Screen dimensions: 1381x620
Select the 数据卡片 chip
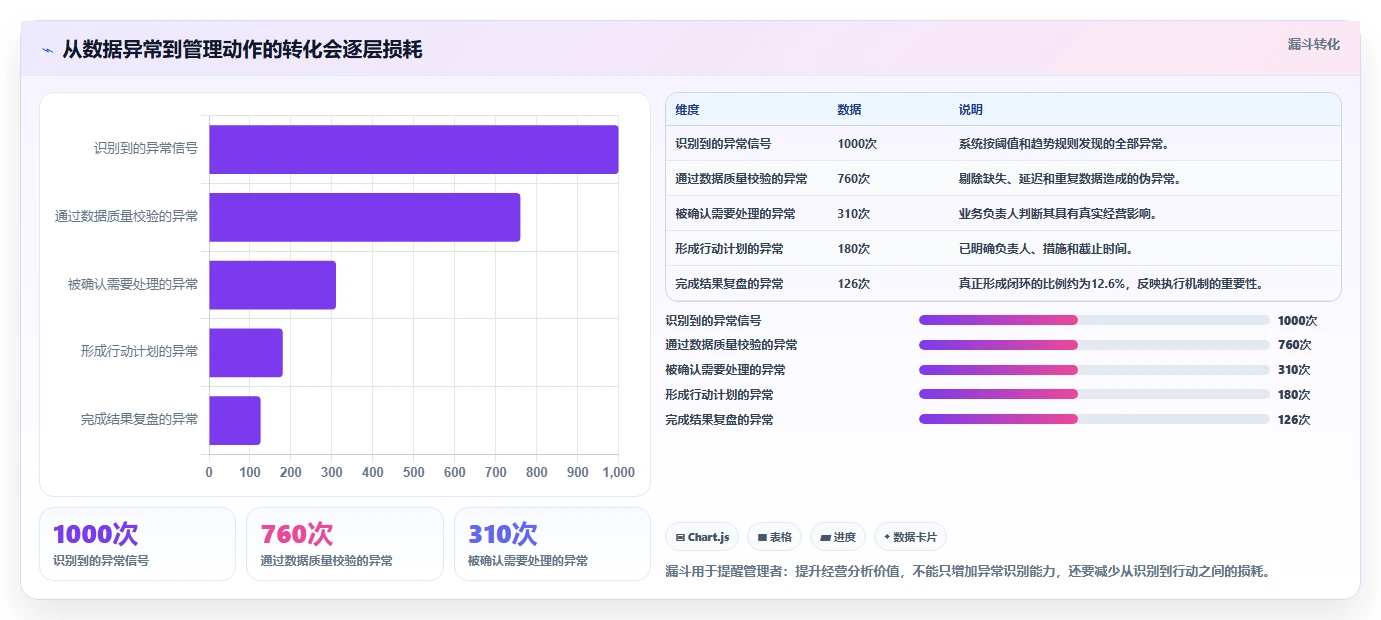(x=910, y=537)
